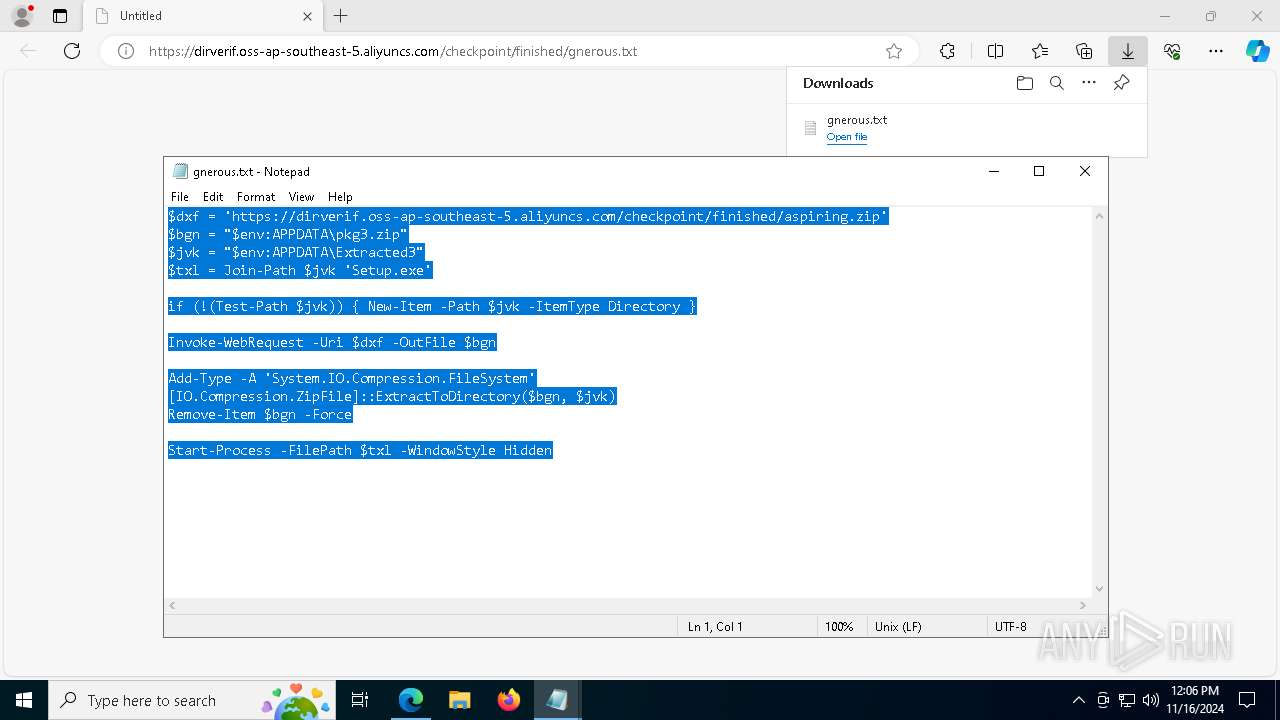
Task: Open the Favorites list icon
Action: pyautogui.click(x=1040, y=51)
